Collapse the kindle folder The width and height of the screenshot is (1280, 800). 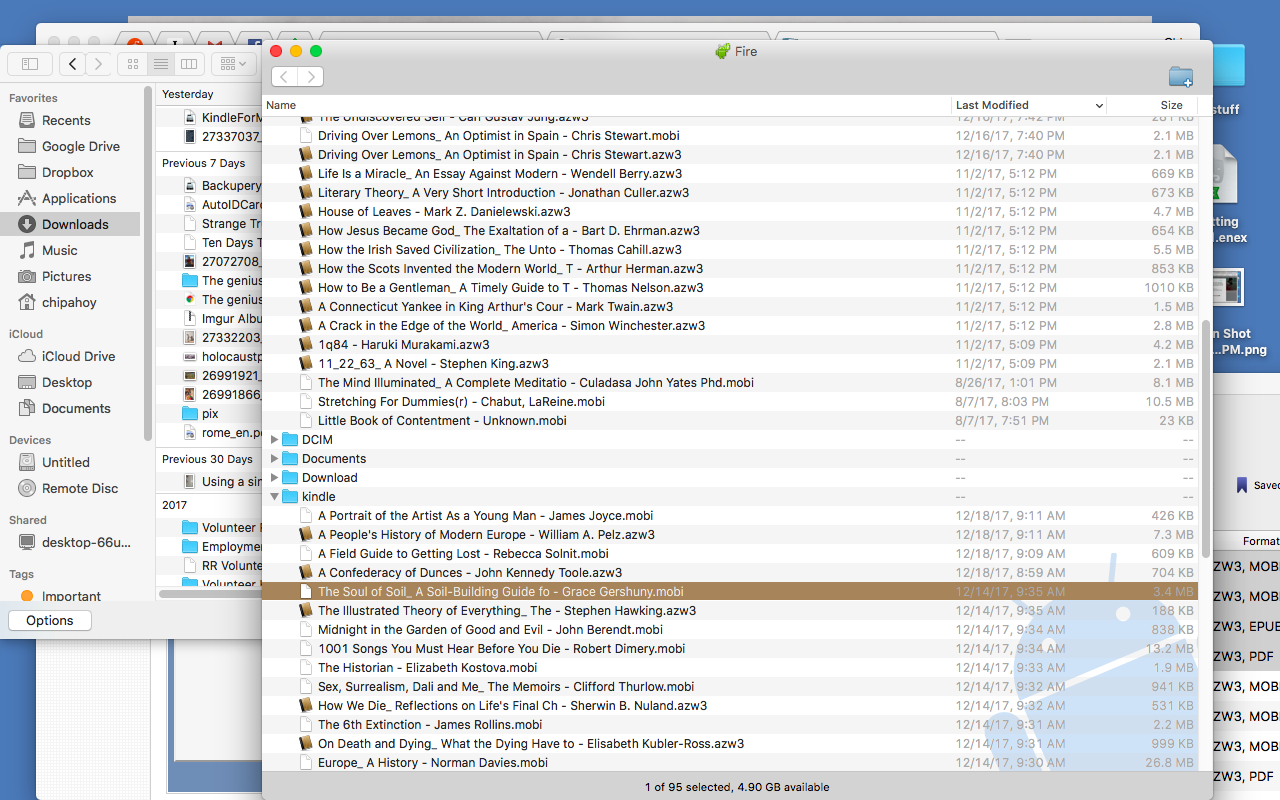click(x=275, y=496)
